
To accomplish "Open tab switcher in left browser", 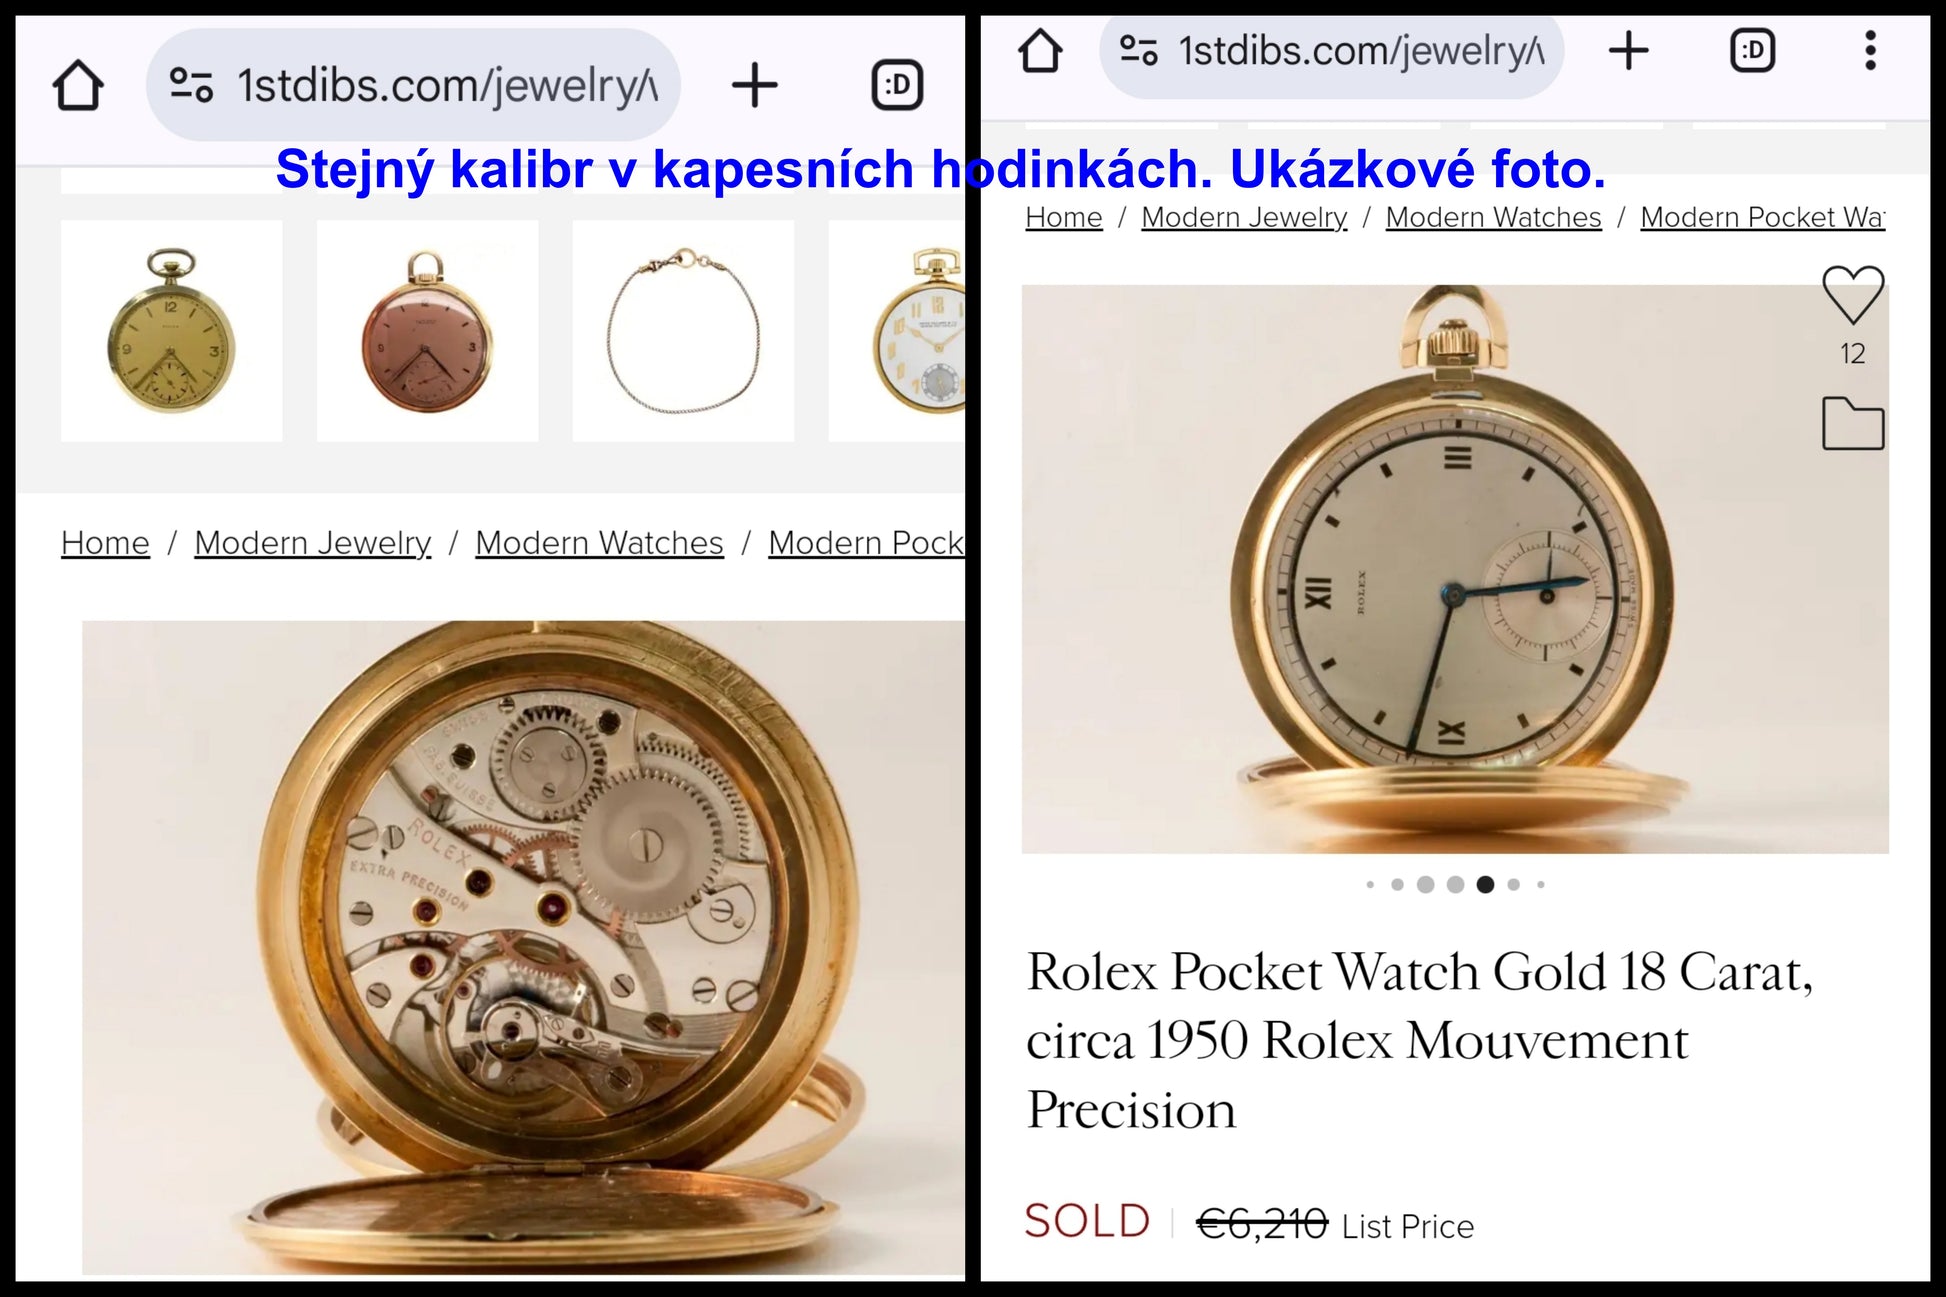I will click(897, 85).
